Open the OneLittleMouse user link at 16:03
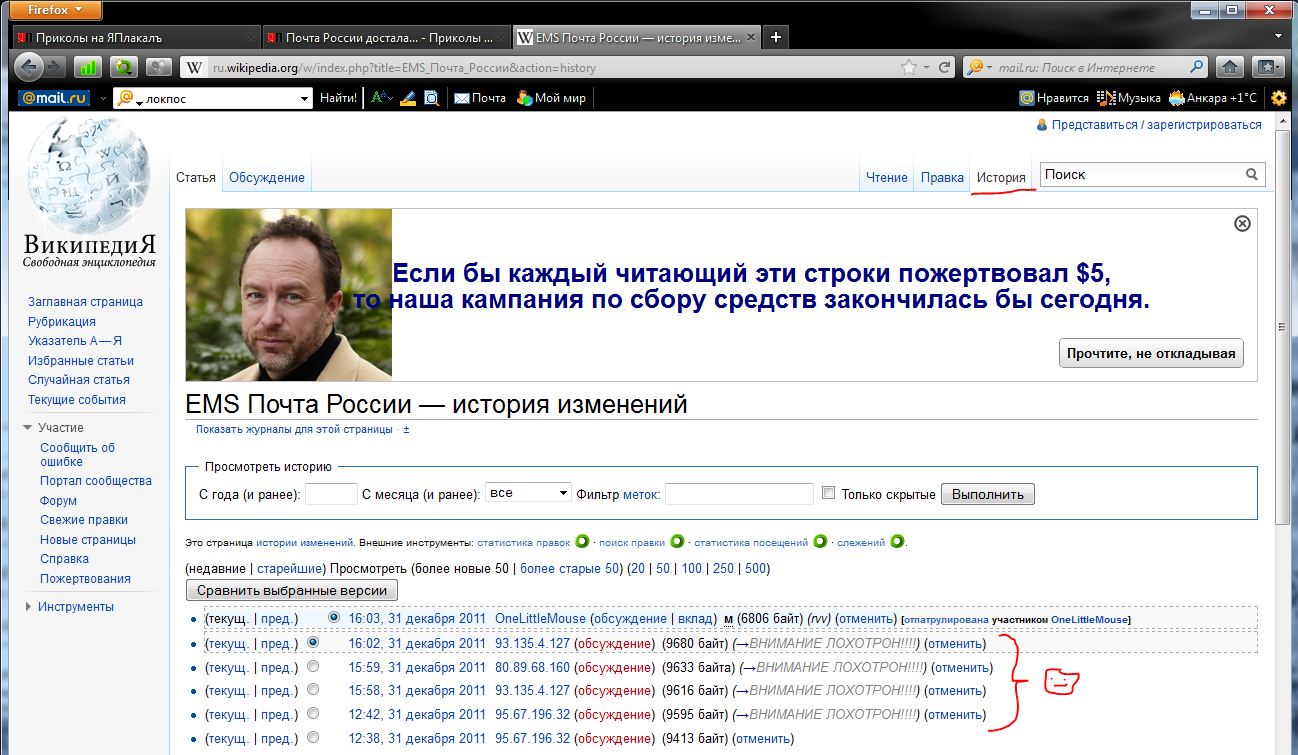 pyautogui.click(x=540, y=619)
